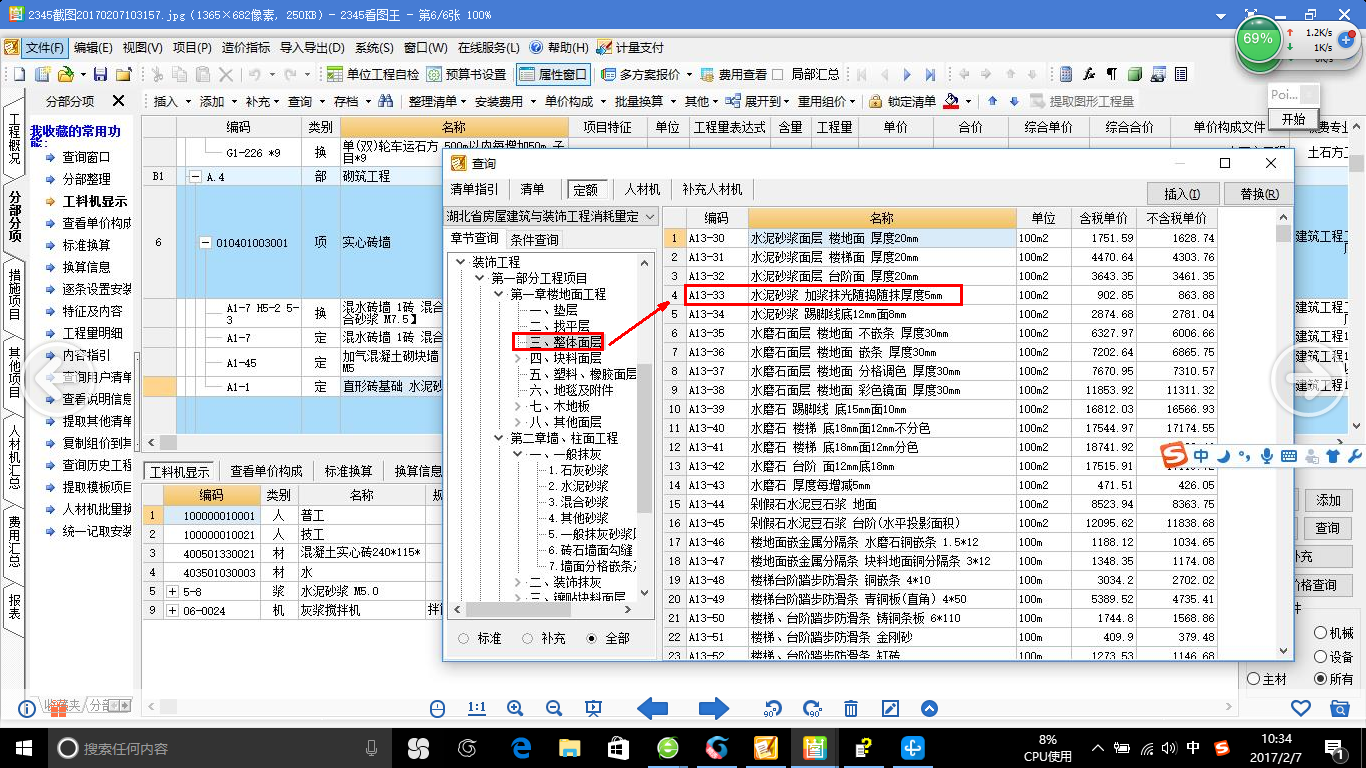Select the 主材 radio button
Screen dimensions: 1366x768
[x=1254, y=679]
